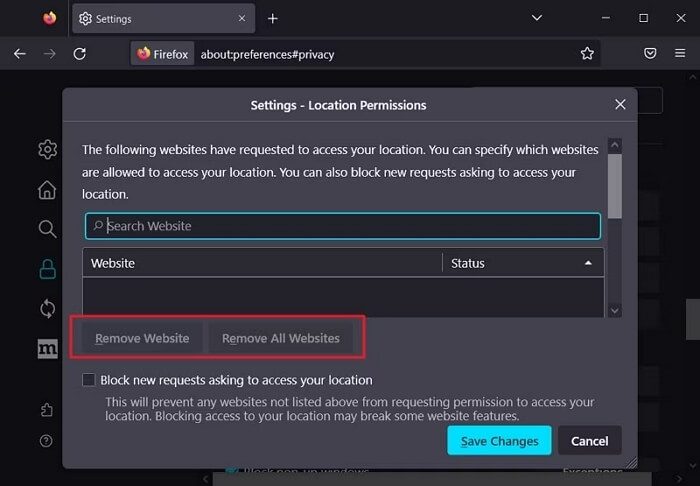Click the dialog vertical scrollbar thumb
The width and height of the screenshot is (700, 486).
coord(615,186)
